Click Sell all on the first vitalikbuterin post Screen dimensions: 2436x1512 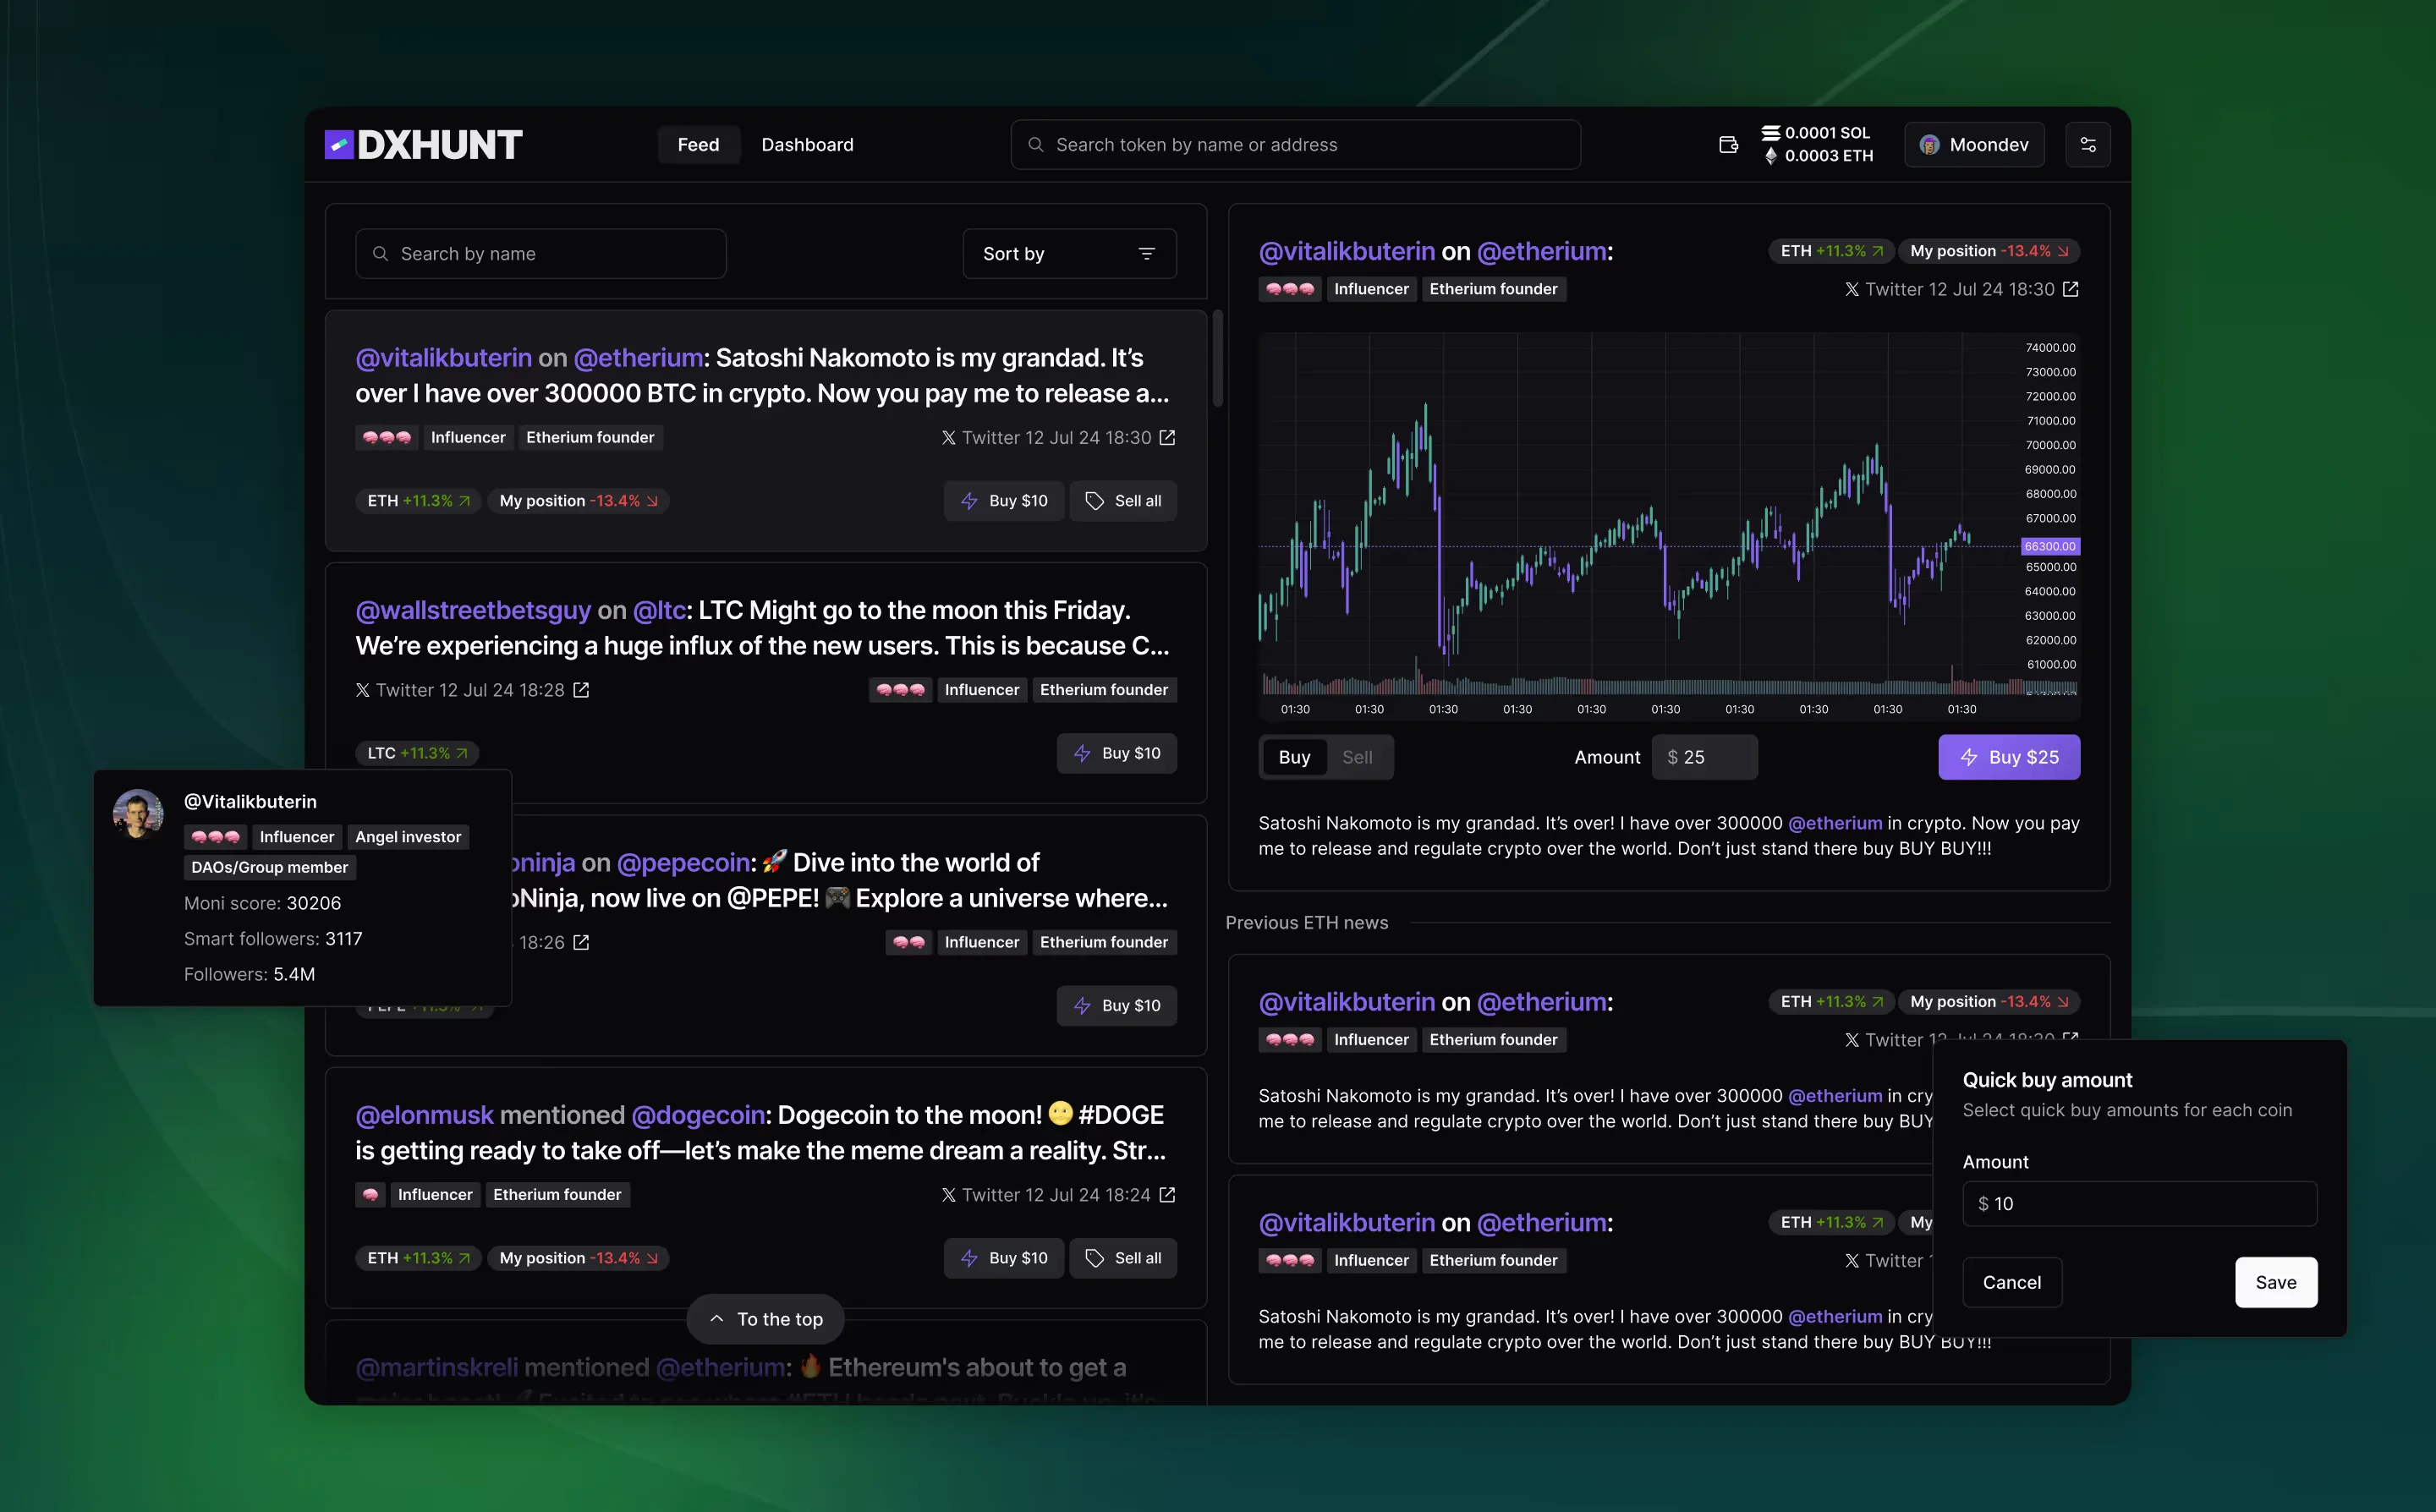click(x=1123, y=501)
